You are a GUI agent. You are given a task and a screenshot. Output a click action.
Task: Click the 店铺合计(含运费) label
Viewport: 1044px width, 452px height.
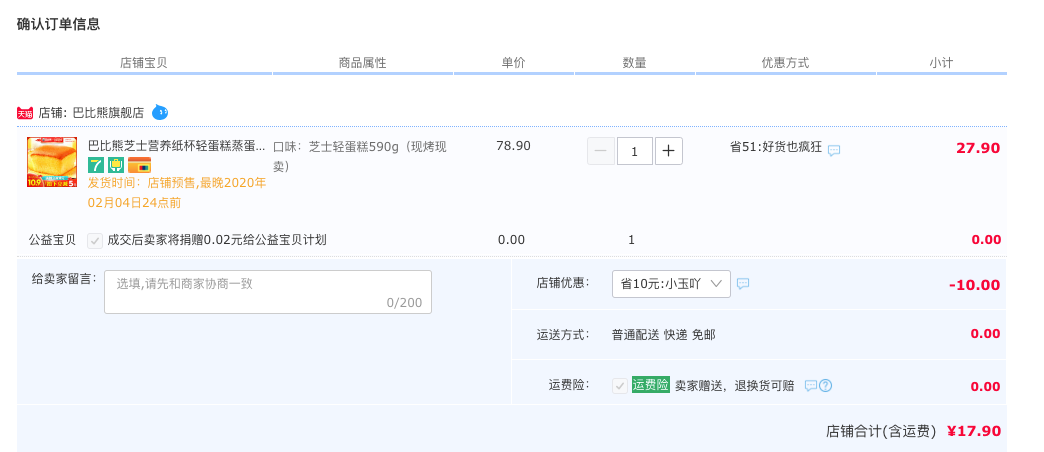coord(882,431)
